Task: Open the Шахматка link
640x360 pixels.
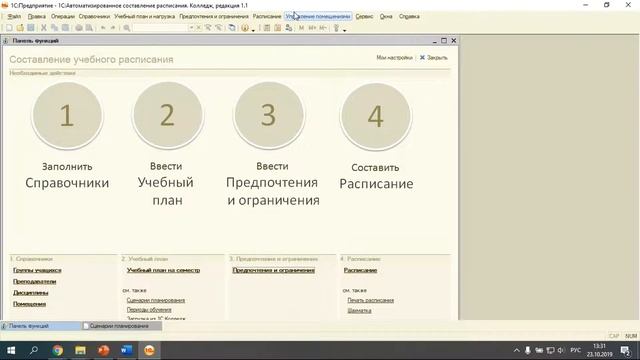Action: coord(359,311)
